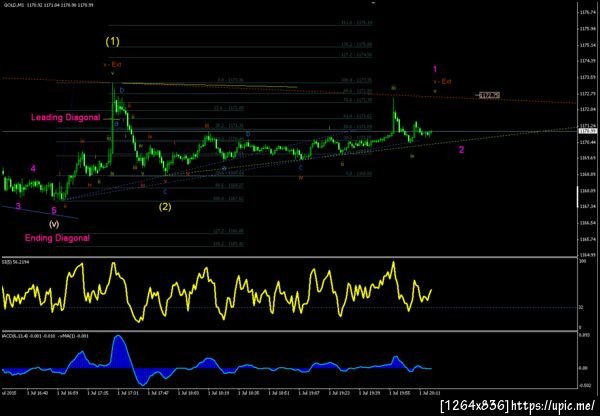
Task: Click the blue "c" label above (2)
Action: click(165, 191)
